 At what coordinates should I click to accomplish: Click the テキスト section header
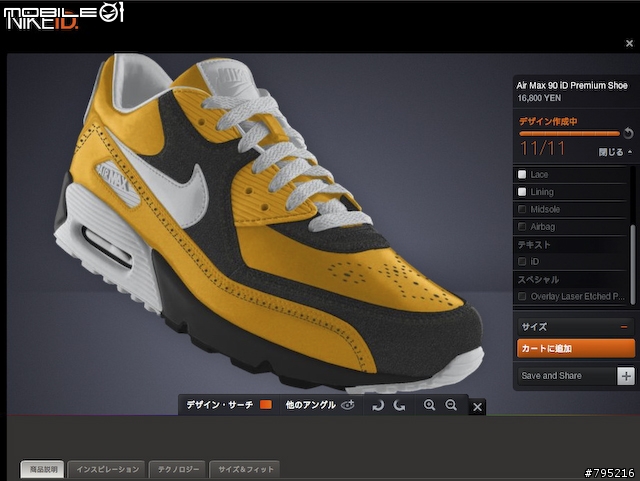click(x=534, y=245)
